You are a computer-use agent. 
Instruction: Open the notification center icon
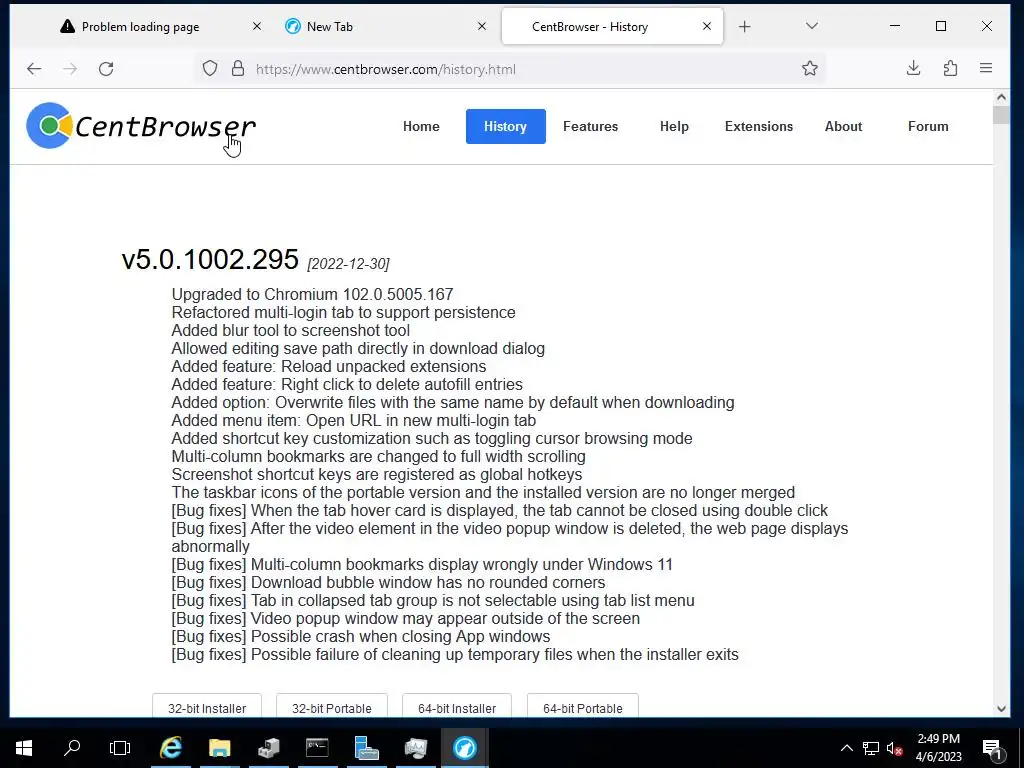tap(991, 748)
